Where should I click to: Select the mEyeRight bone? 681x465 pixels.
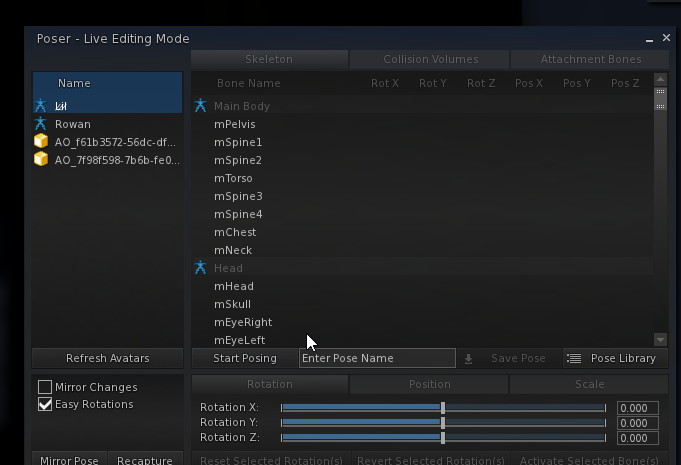tap(423, 322)
